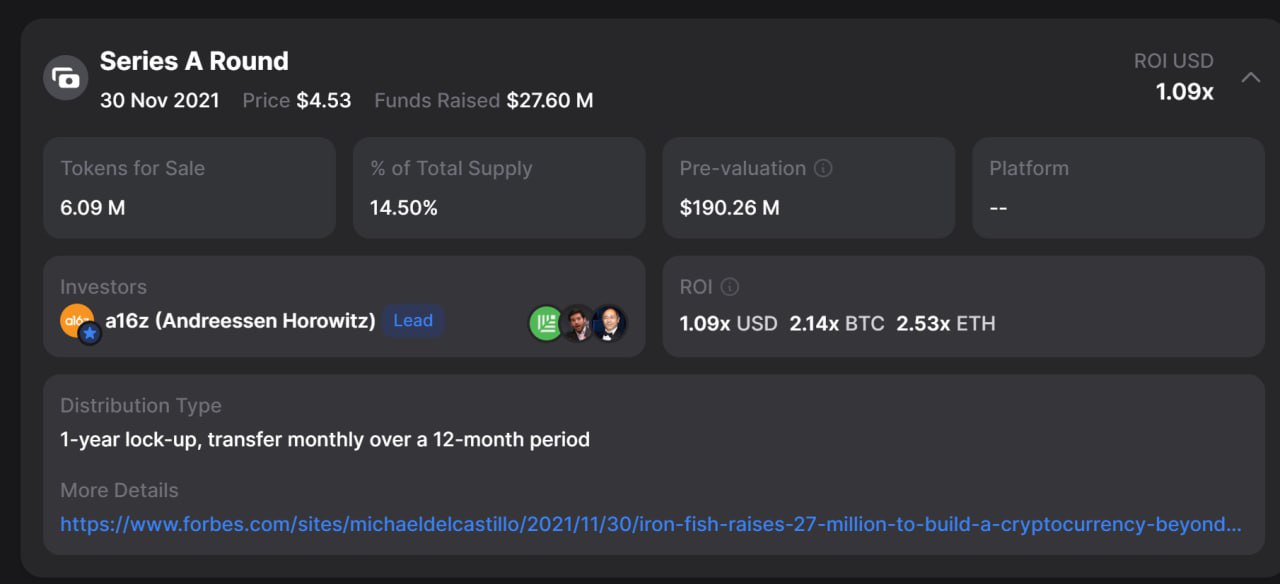The image size is (1280, 584).
Task: Click the ROI USD 1.09x header value
Action: (x=1185, y=92)
